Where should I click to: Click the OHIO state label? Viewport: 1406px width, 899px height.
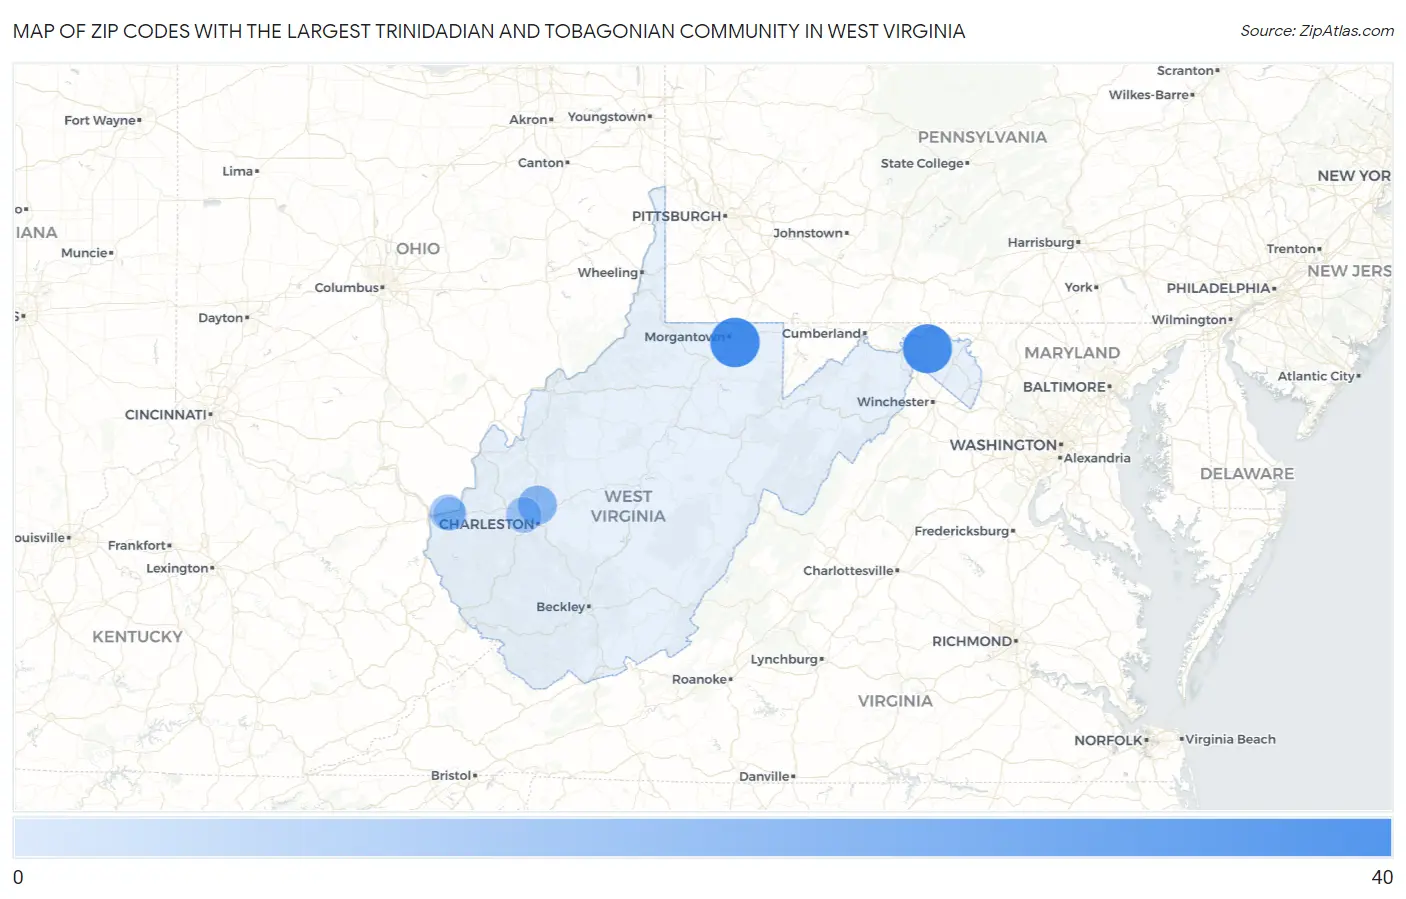tap(418, 249)
